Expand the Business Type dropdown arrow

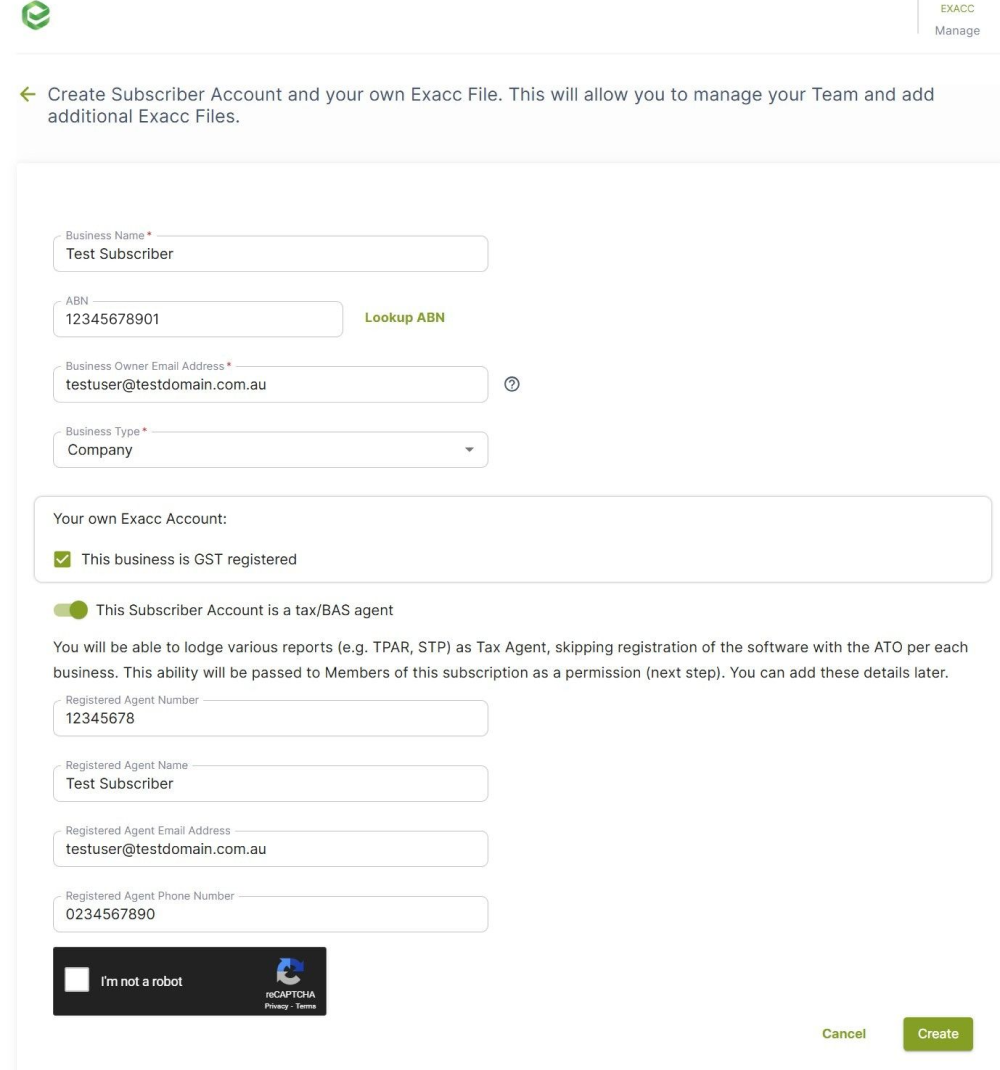[469, 450]
